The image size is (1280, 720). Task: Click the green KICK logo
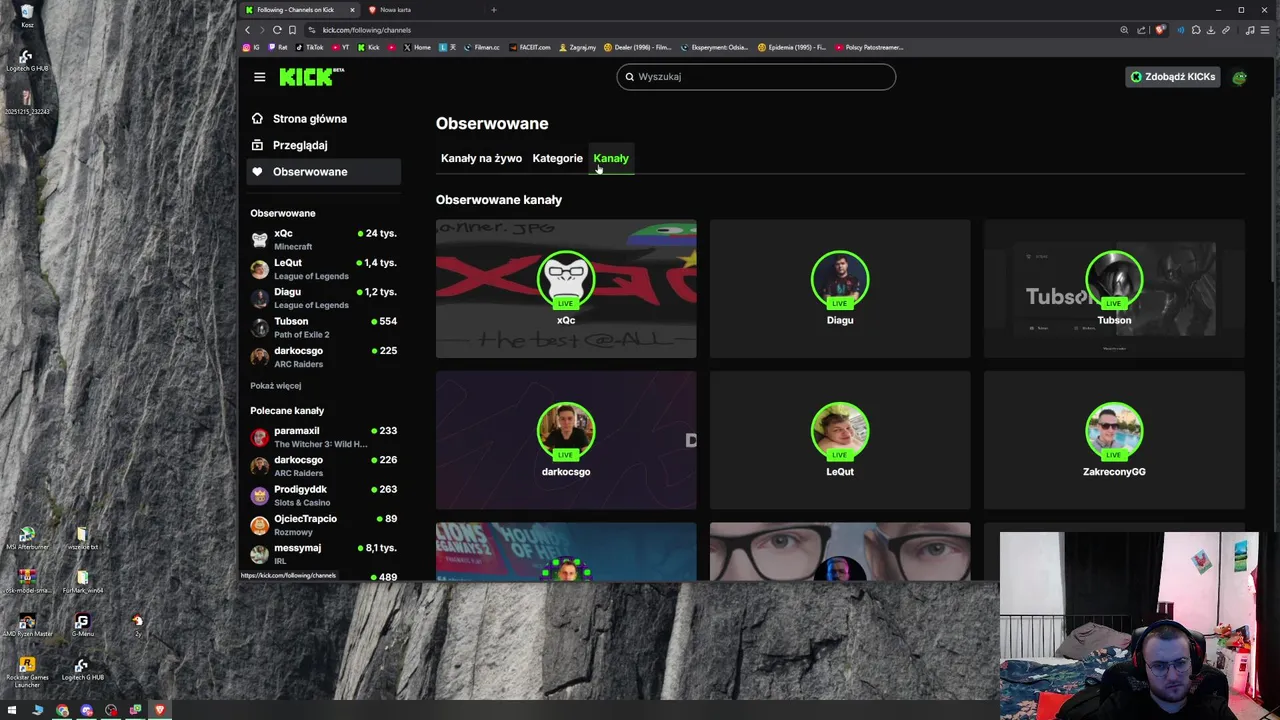click(311, 77)
